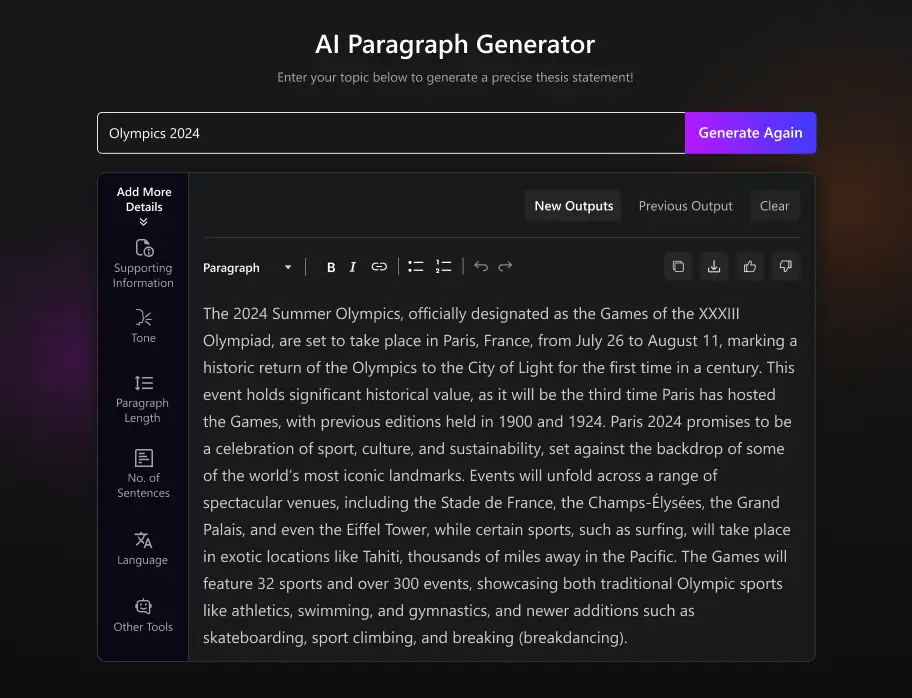
Task: Switch to the Previous Output tab
Action: click(x=685, y=206)
